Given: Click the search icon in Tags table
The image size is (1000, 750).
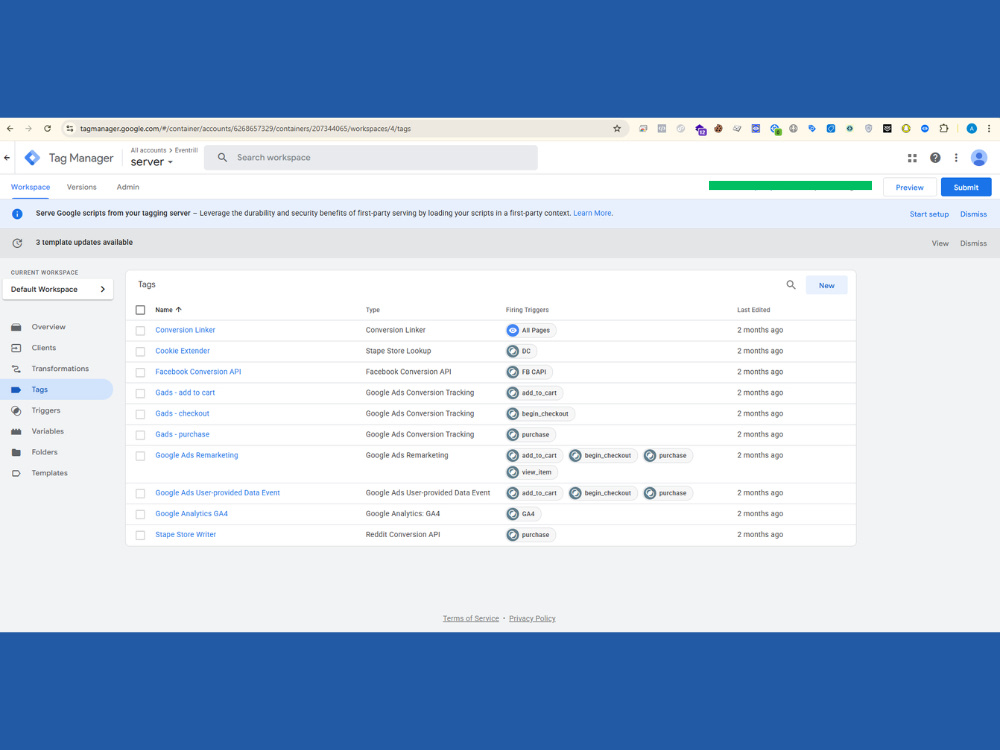Looking at the screenshot, I should pyautogui.click(x=791, y=285).
